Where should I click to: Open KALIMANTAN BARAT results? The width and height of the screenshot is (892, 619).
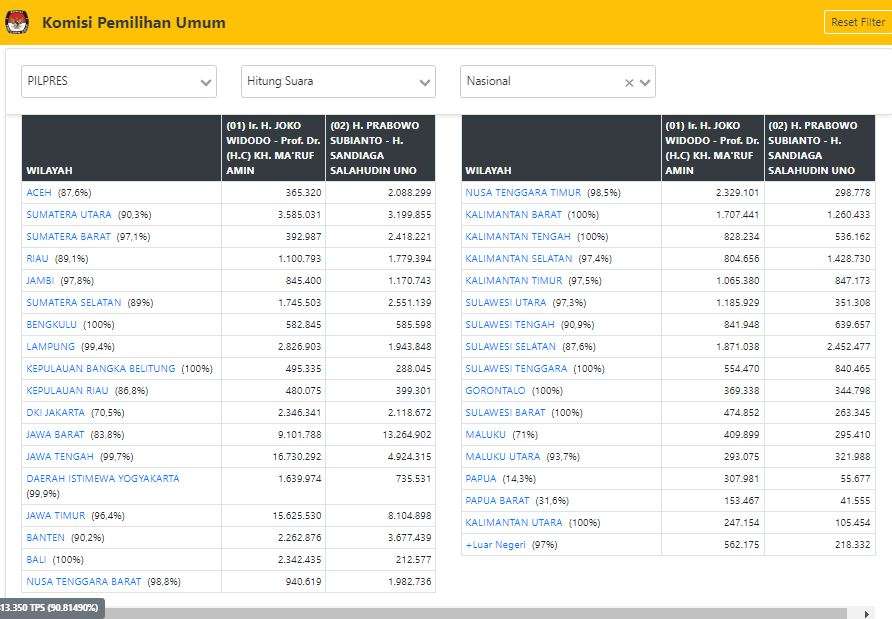click(x=513, y=214)
